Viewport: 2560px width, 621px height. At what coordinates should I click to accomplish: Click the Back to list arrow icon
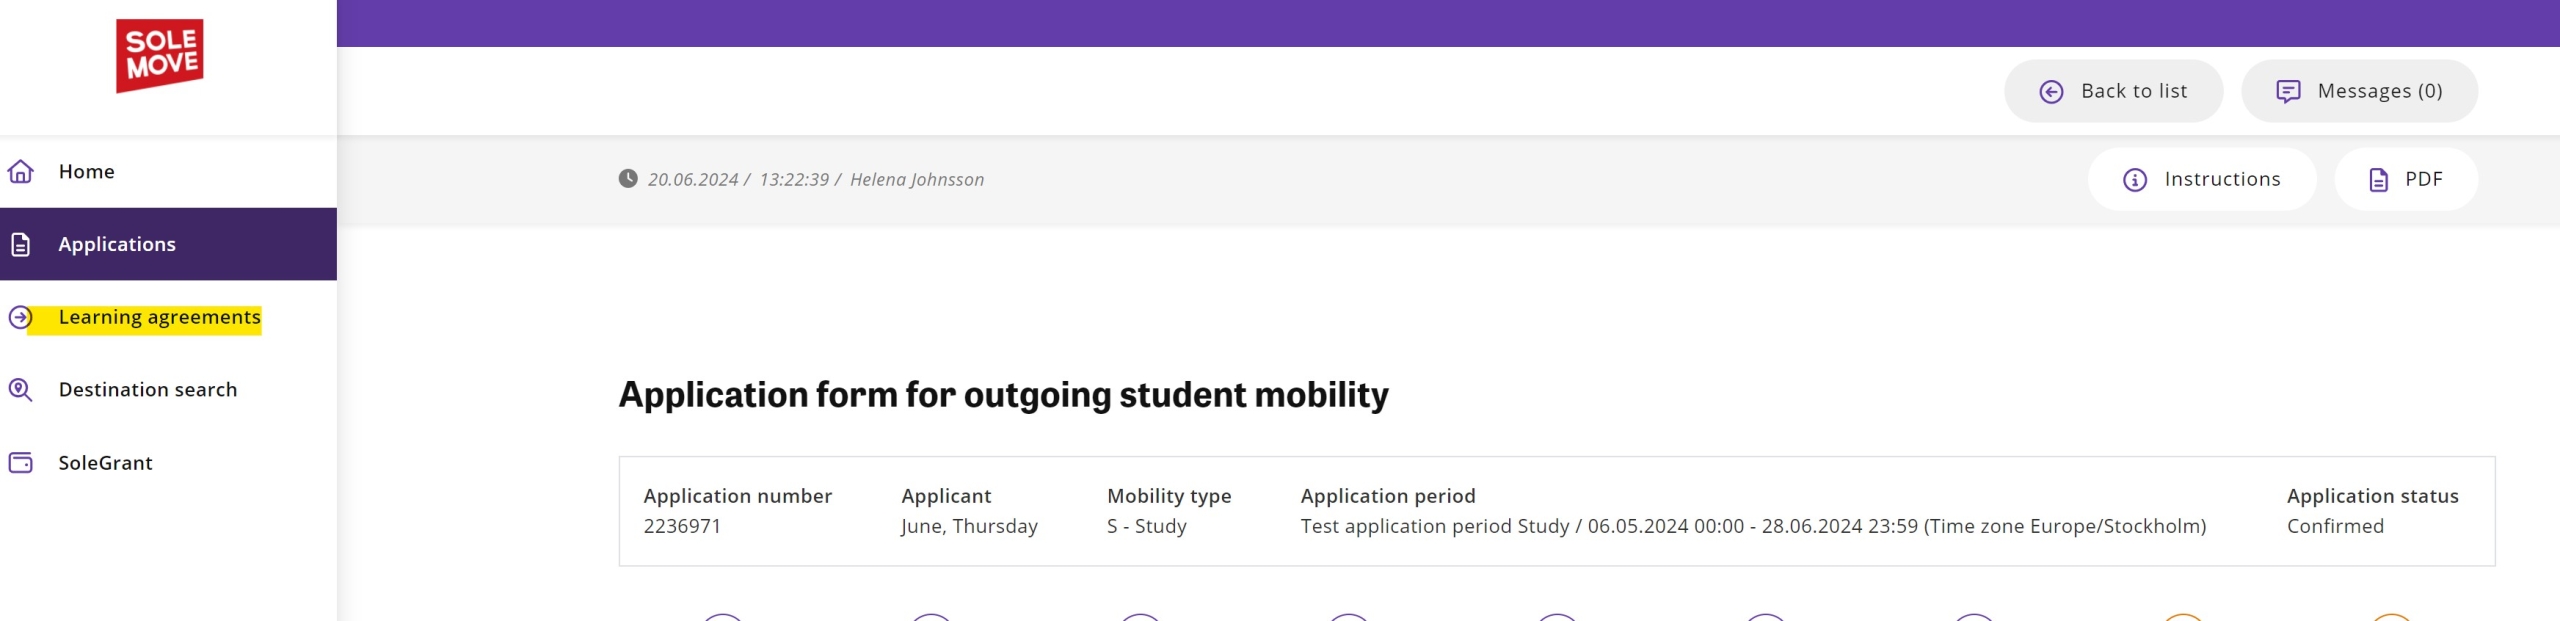2051,92
